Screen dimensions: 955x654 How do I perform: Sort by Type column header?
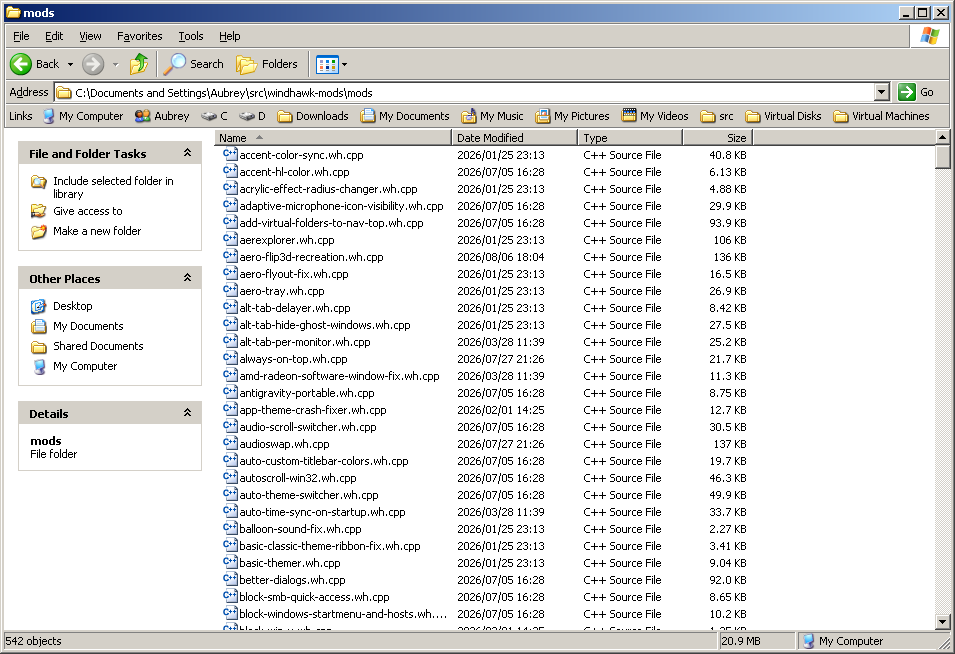(x=630, y=138)
